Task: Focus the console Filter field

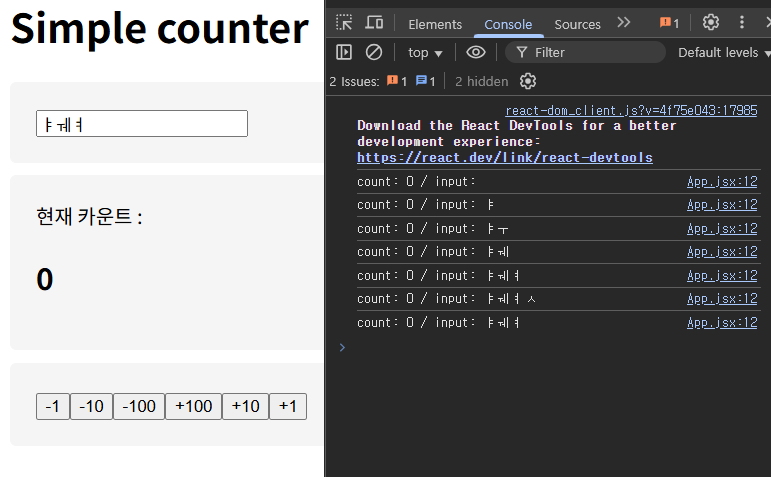Action: point(585,52)
